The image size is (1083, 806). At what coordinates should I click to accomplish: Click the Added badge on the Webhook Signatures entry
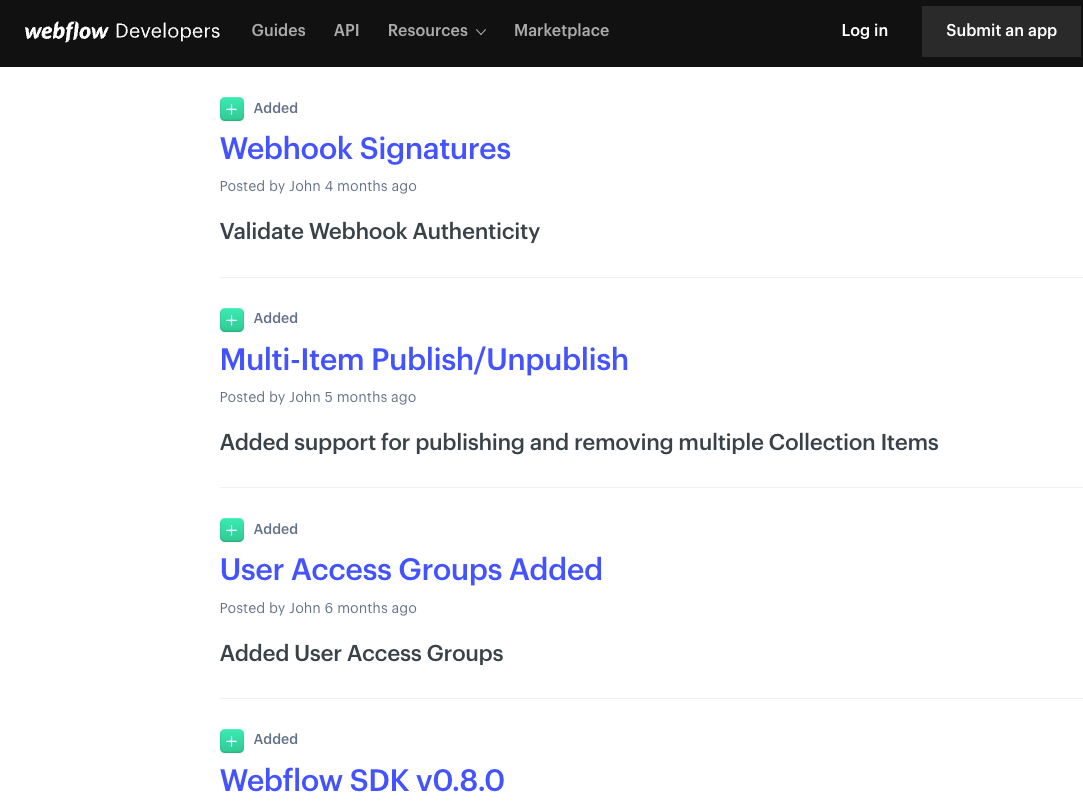pos(275,108)
